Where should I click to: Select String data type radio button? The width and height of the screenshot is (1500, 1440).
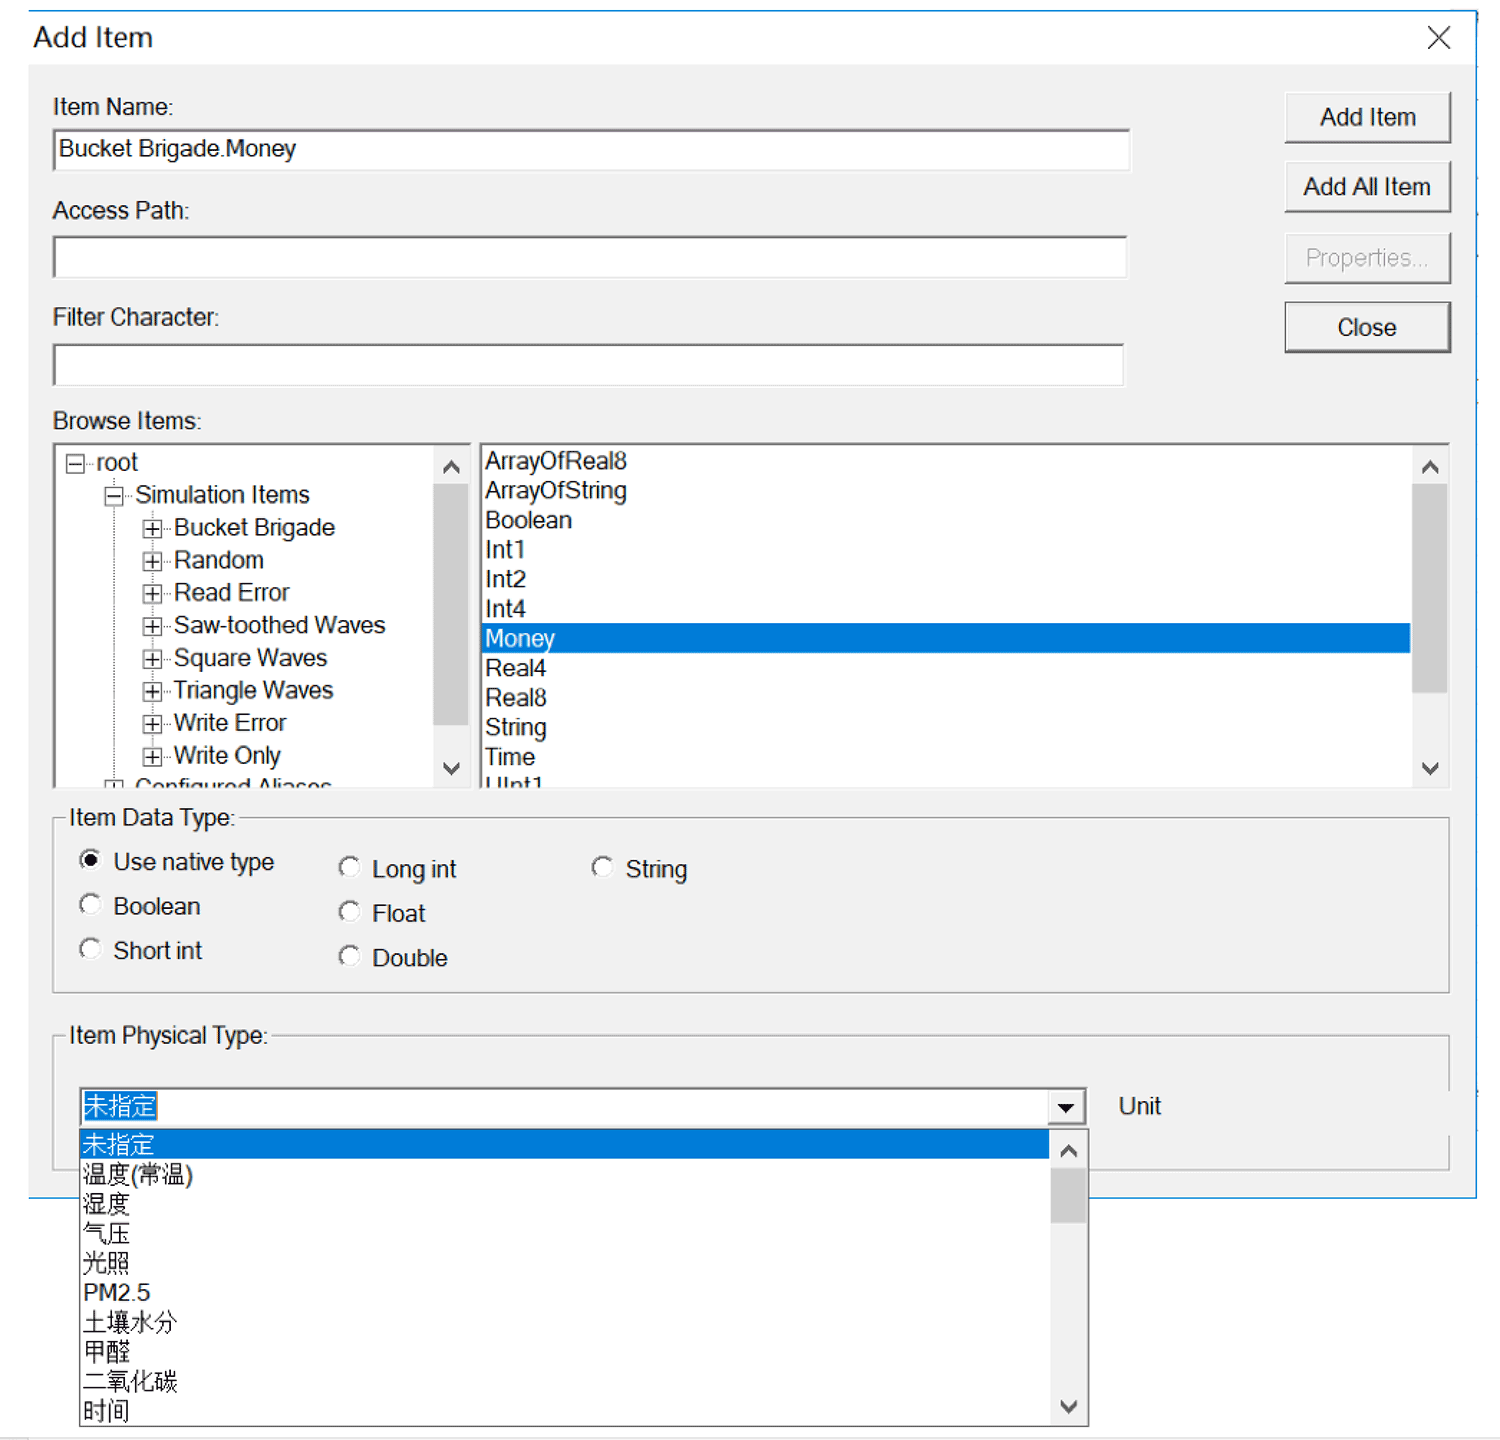coord(602,867)
